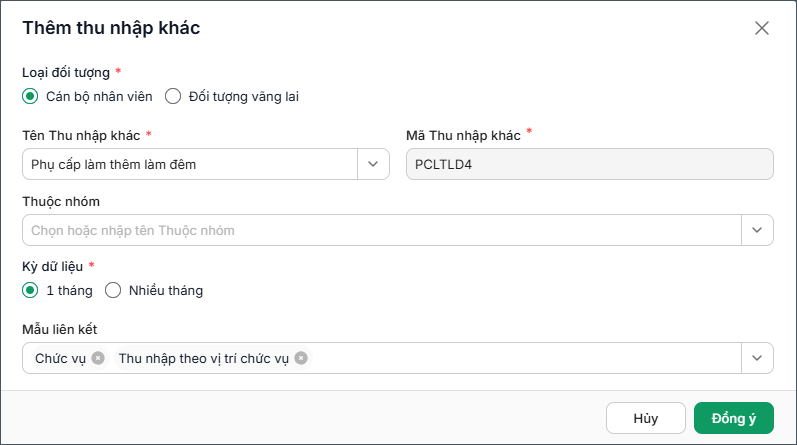
Task: Remove the Chức vụ tag
Action: pos(98,358)
